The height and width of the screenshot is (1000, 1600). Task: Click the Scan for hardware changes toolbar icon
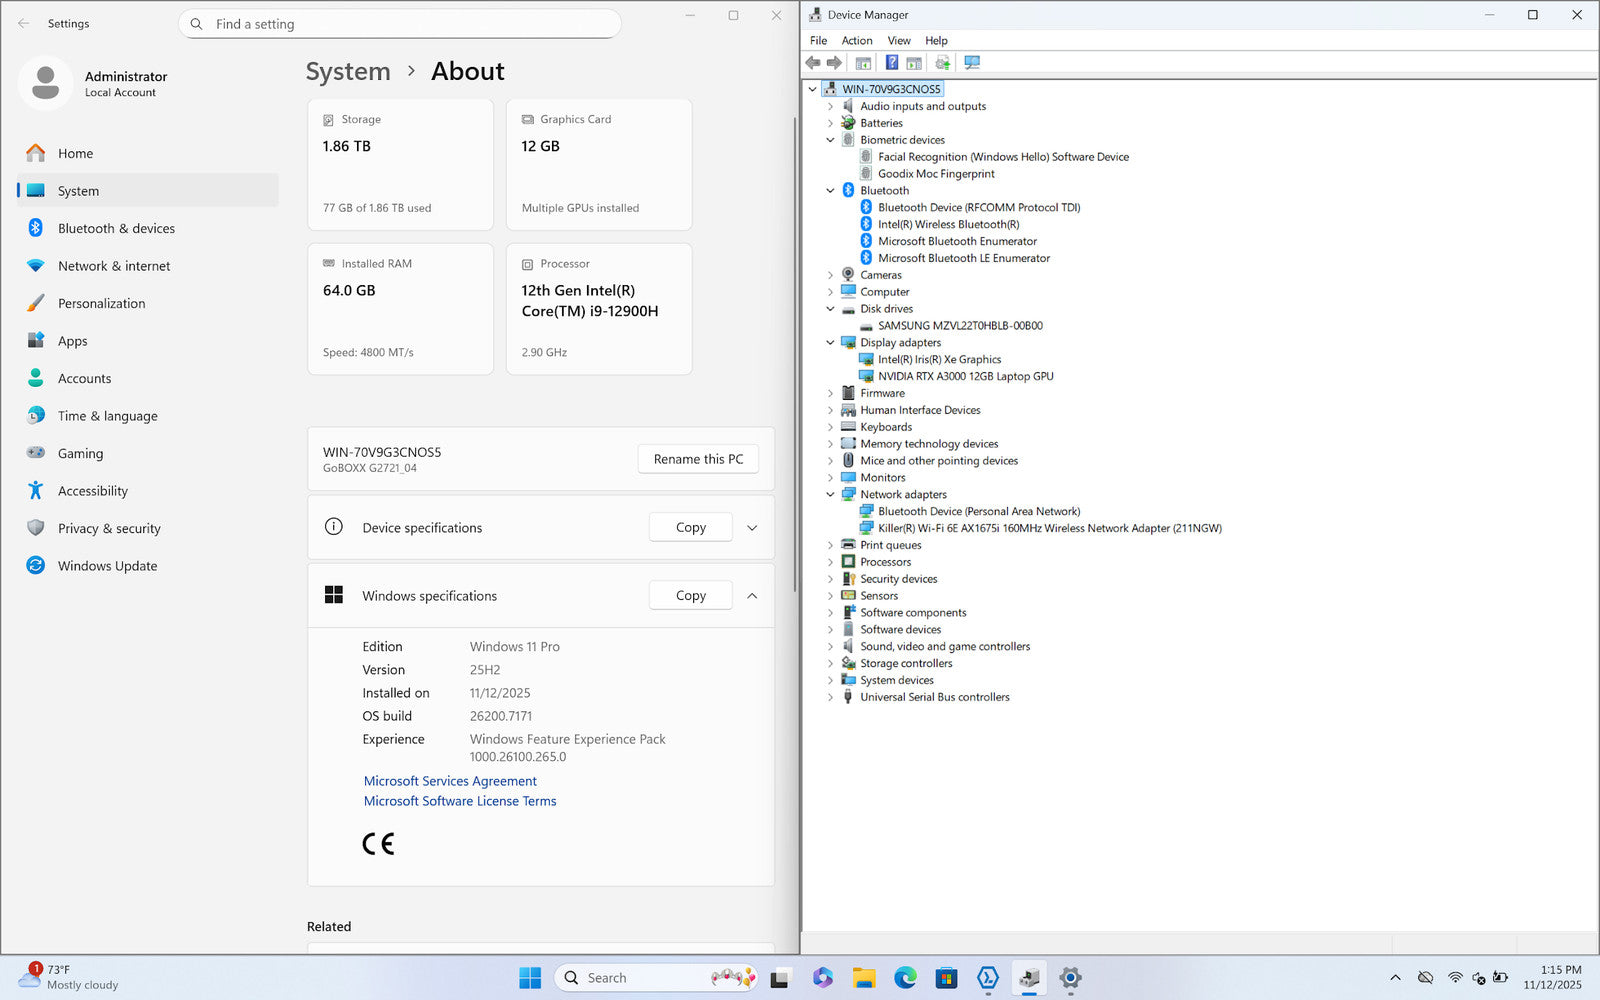(x=971, y=63)
